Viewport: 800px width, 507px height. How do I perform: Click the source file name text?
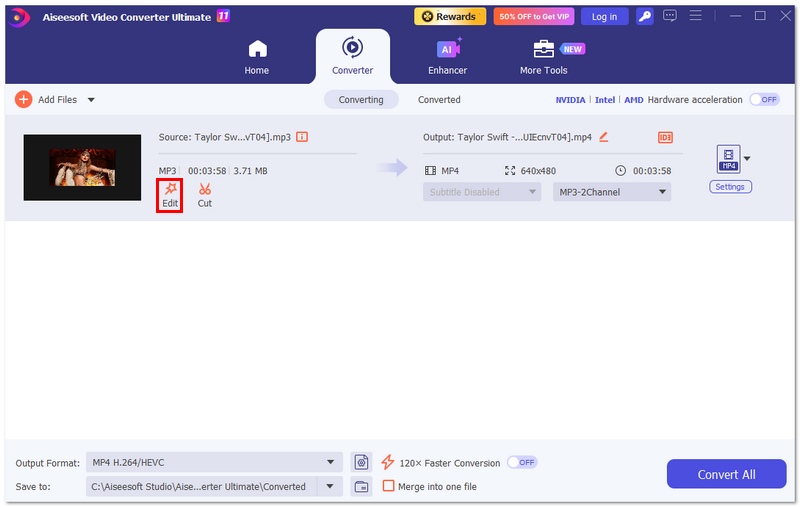coord(224,137)
